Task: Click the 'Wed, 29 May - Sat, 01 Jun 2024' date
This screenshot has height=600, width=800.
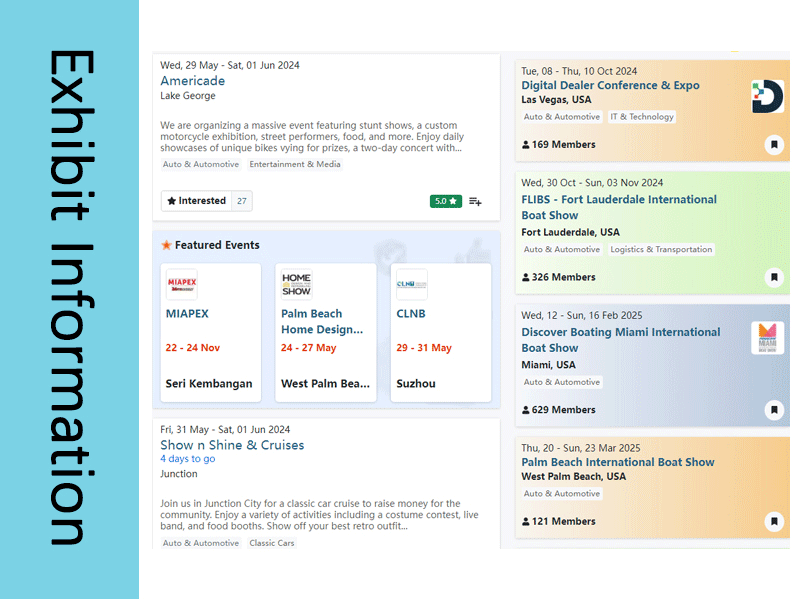Action: click(x=230, y=65)
